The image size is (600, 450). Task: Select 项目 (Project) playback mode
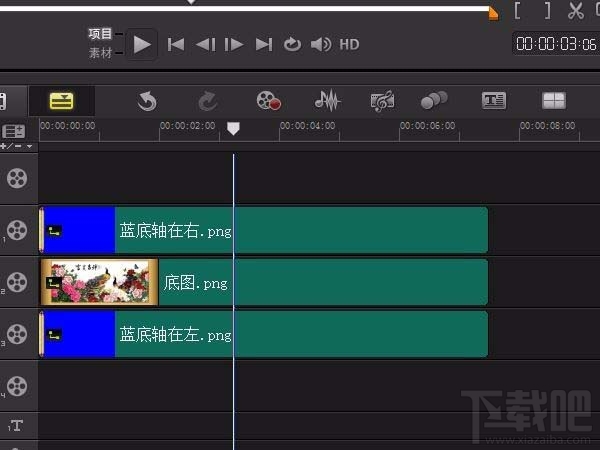pos(100,34)
